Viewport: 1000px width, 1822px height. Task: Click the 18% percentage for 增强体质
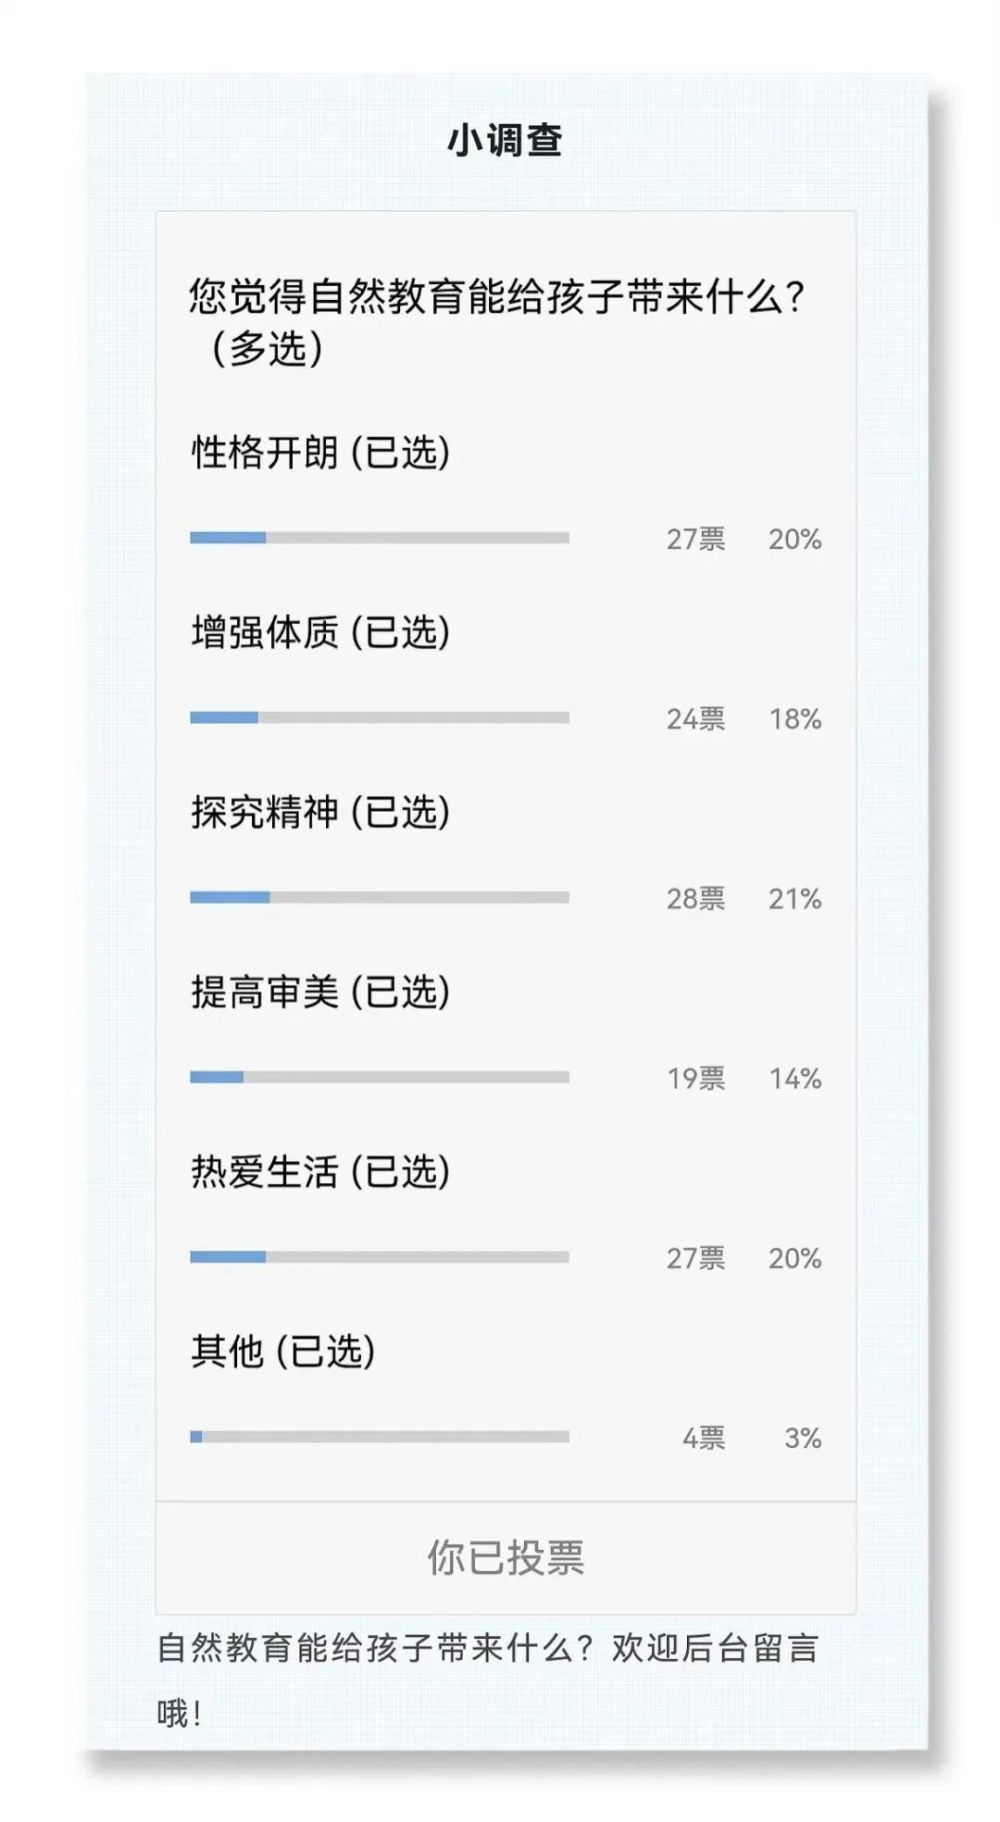(x=795, y=719)
